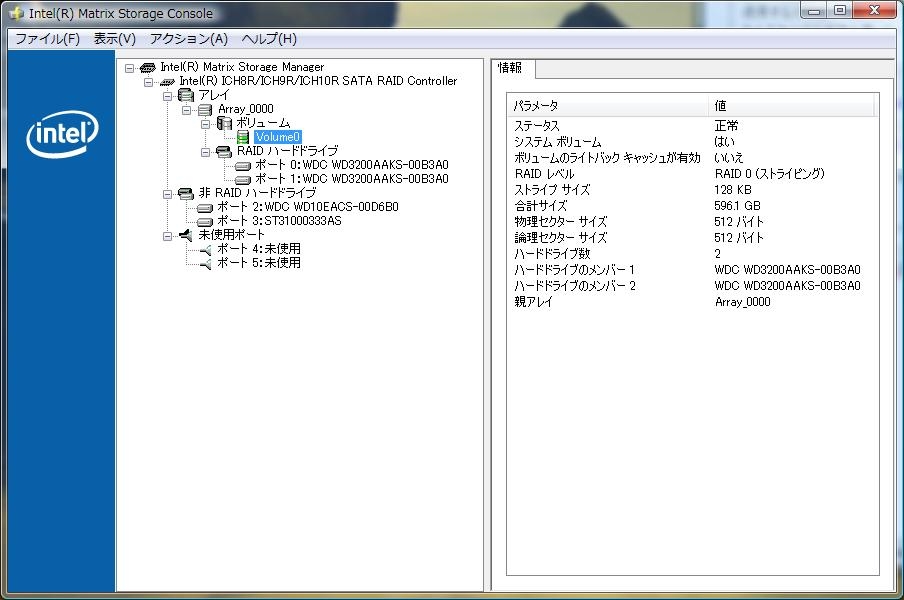Screen dimensions: 904x600
Task: Click the green Volume0 icon
Action: (243, 137)
